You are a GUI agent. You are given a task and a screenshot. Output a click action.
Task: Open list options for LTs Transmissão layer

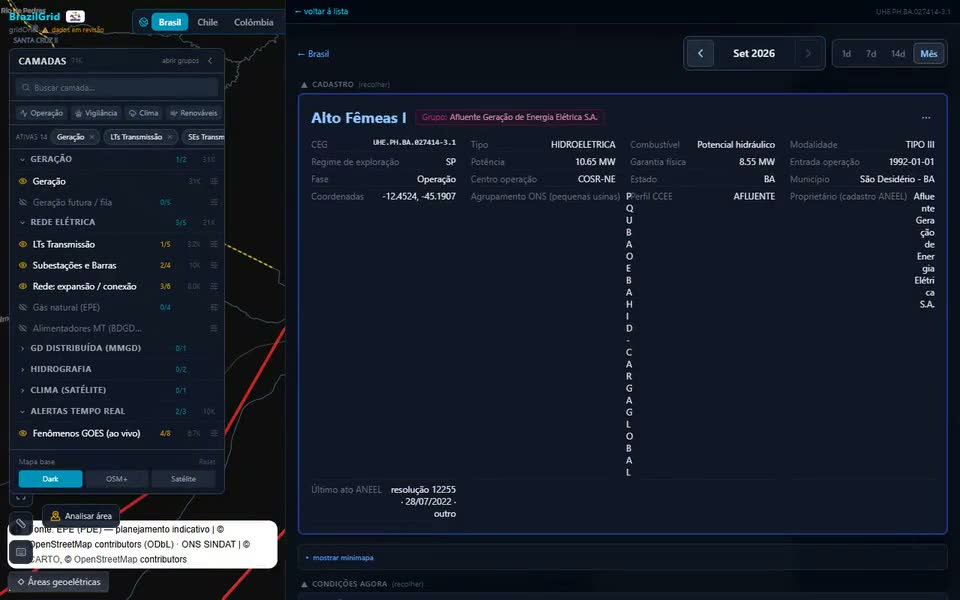click(214, 244)
